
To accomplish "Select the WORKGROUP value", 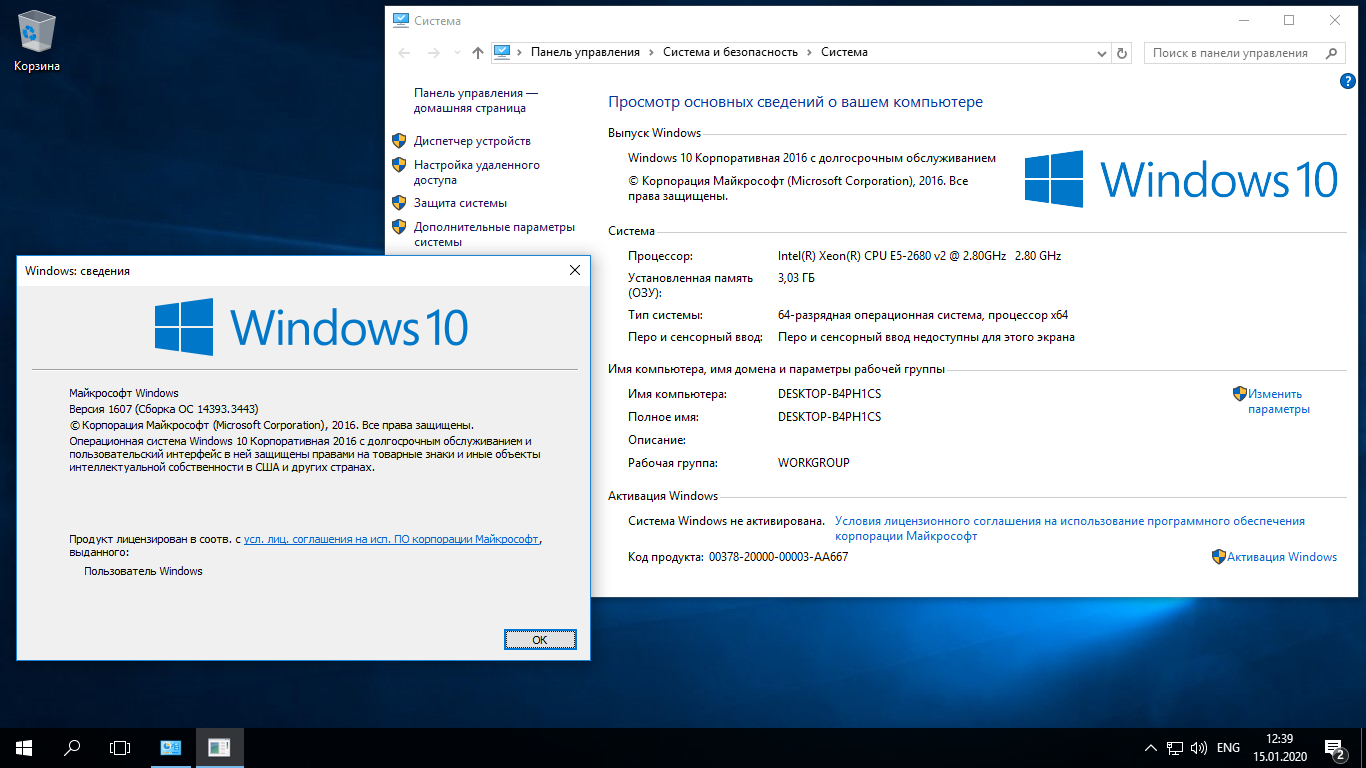I will pyautogui.click(x=814, y=463).
